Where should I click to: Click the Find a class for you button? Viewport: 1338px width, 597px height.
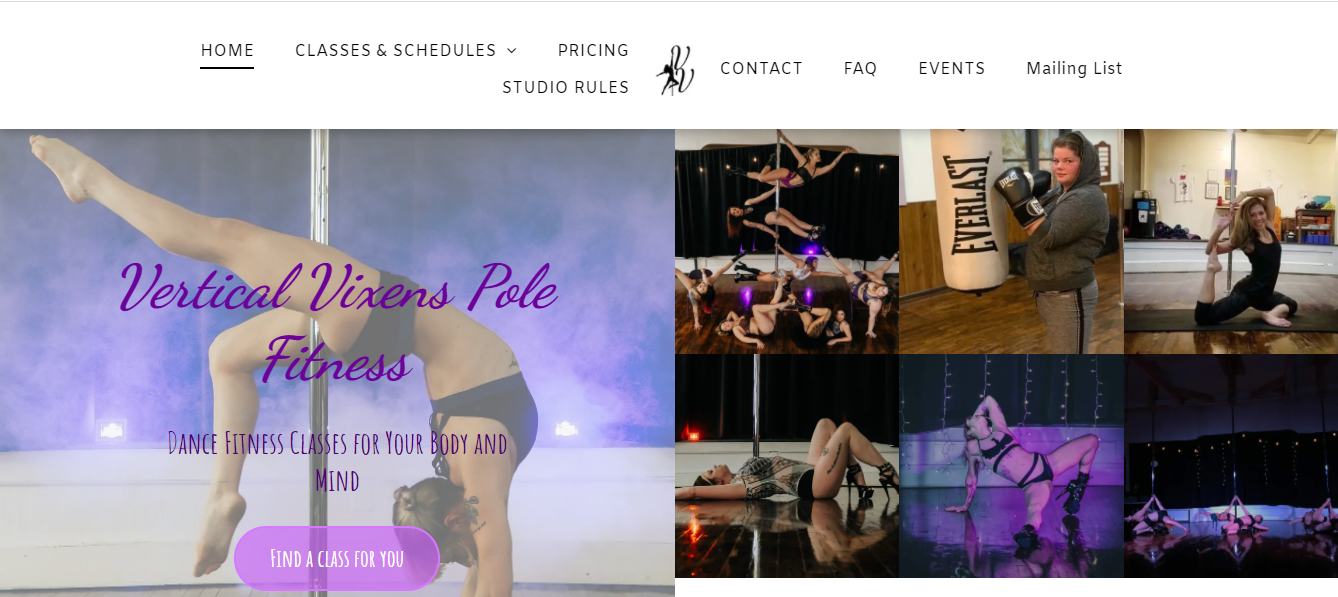[337, 558]
